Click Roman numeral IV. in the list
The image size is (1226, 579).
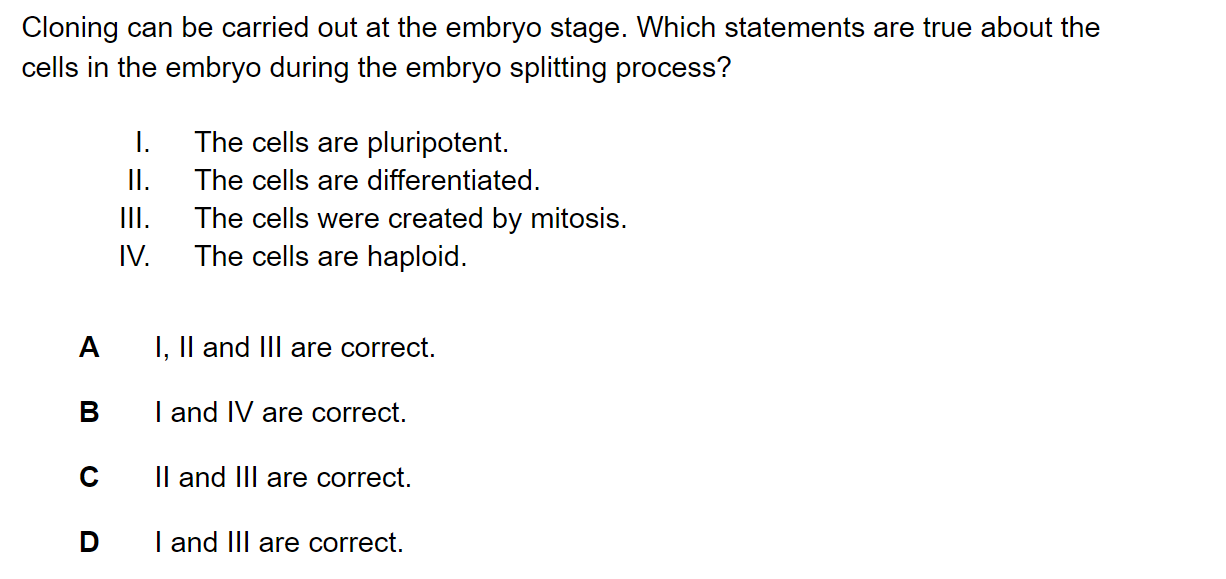(x=135, y=257)
